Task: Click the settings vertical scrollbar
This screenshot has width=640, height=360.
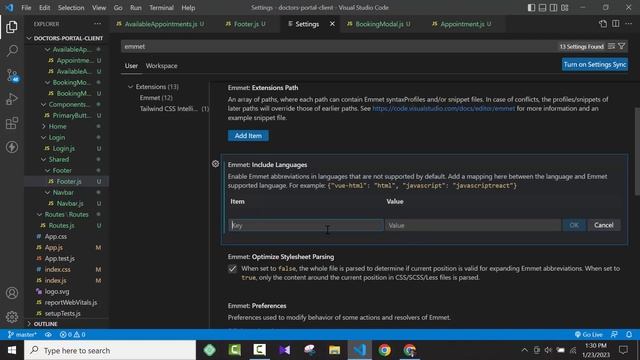Action: [x=637, y=151]
